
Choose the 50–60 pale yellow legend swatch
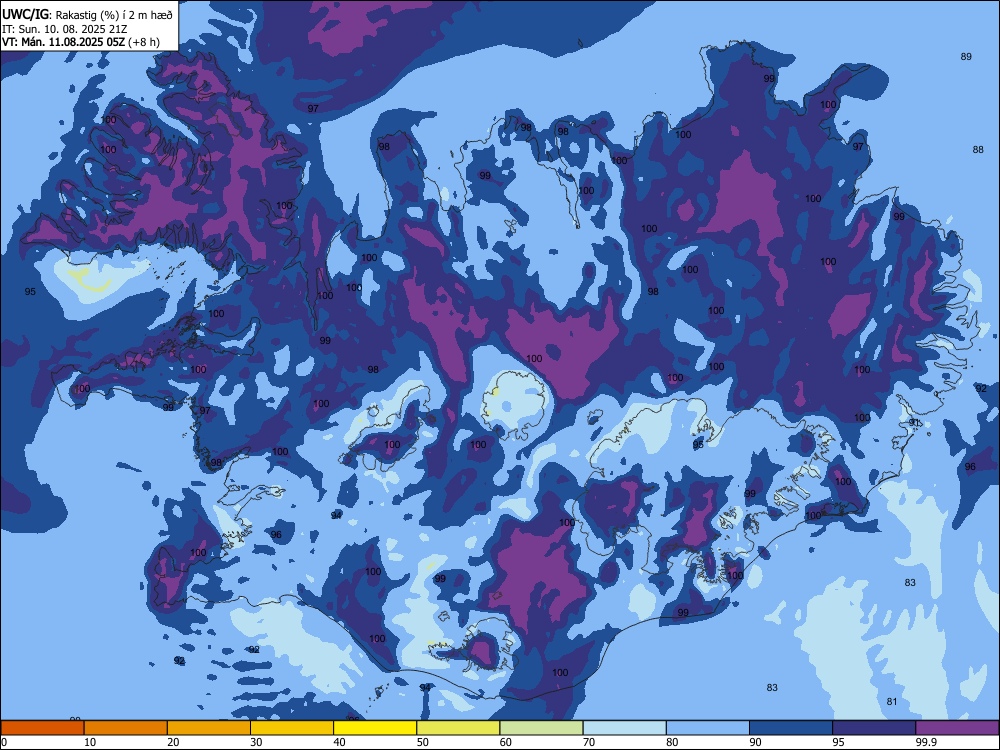(458, 728)
